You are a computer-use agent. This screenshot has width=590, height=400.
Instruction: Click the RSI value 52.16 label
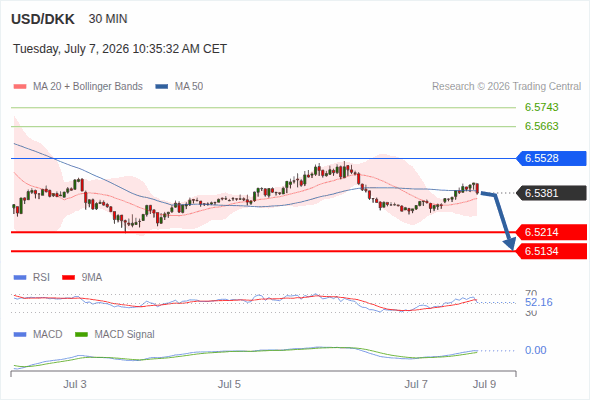(539, 302)
